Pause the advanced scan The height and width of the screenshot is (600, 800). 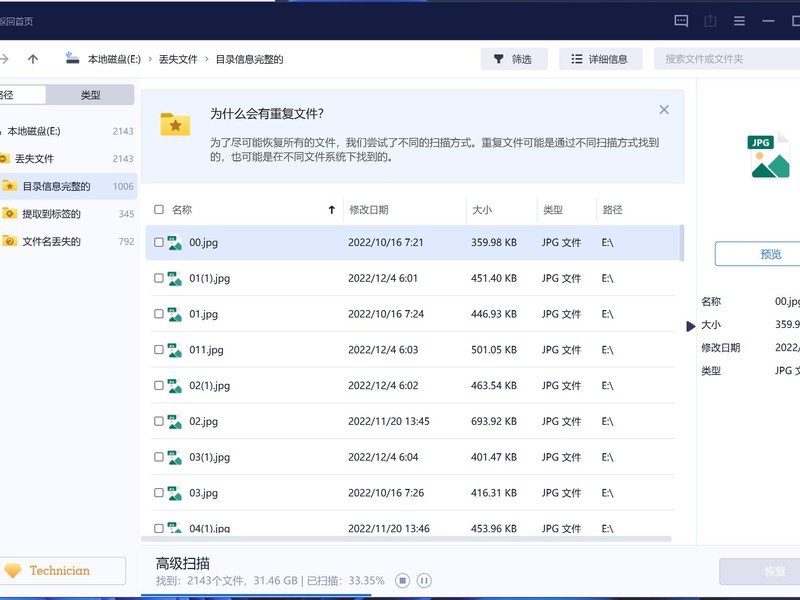424,580
